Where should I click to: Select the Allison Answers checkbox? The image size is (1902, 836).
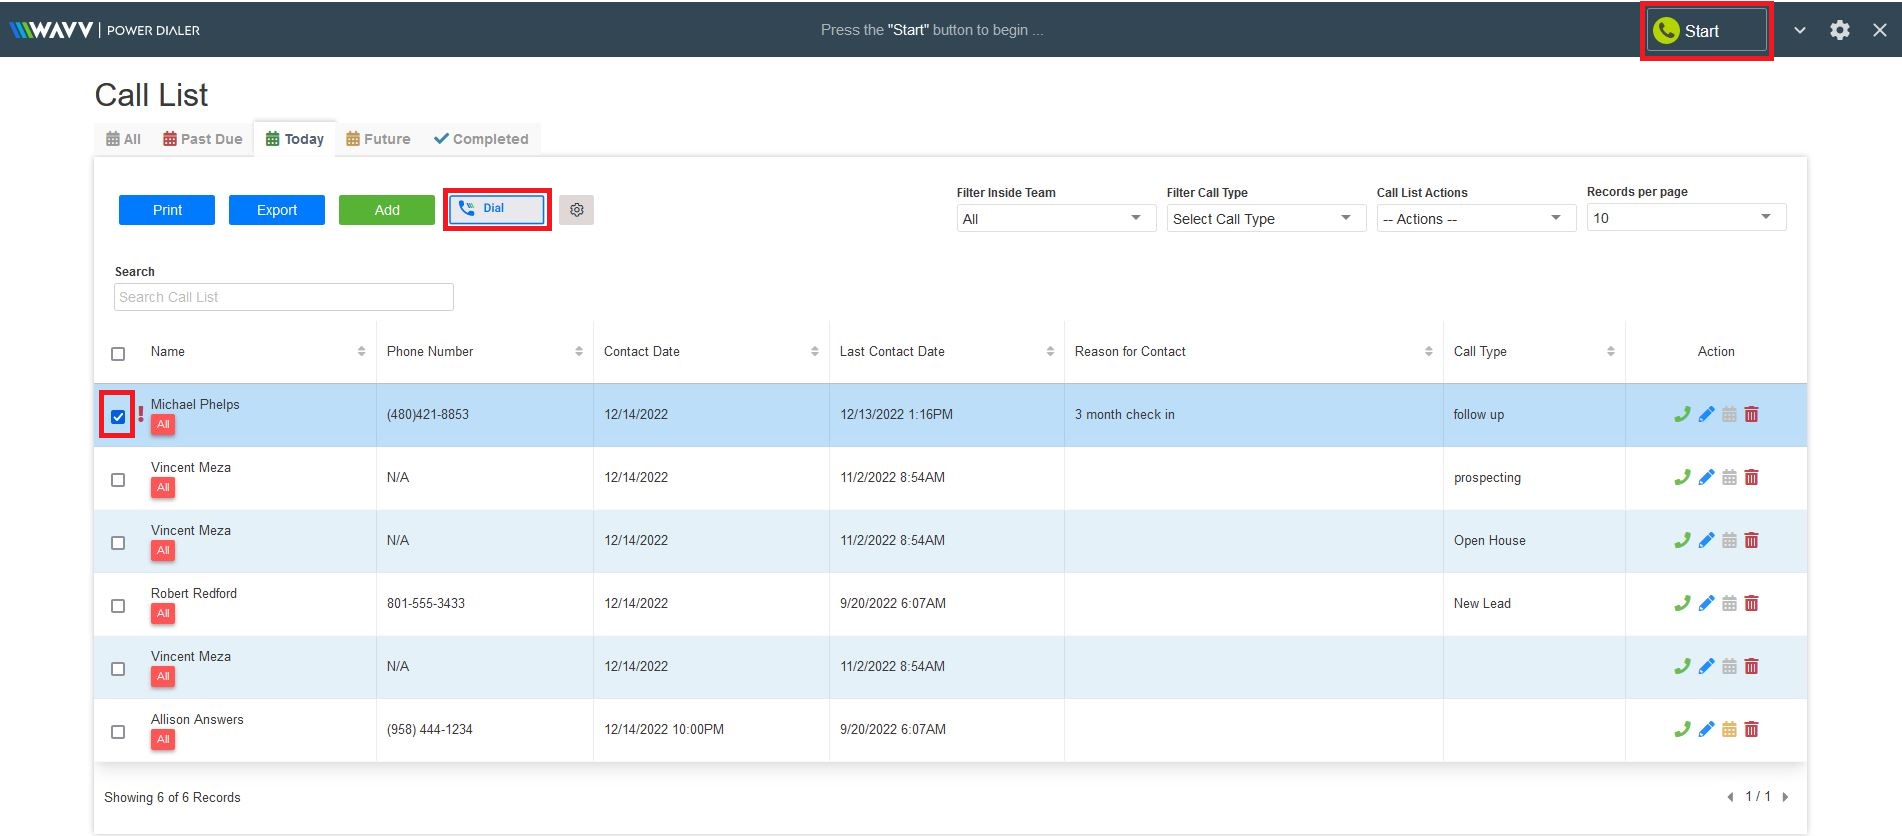point(118,732)
